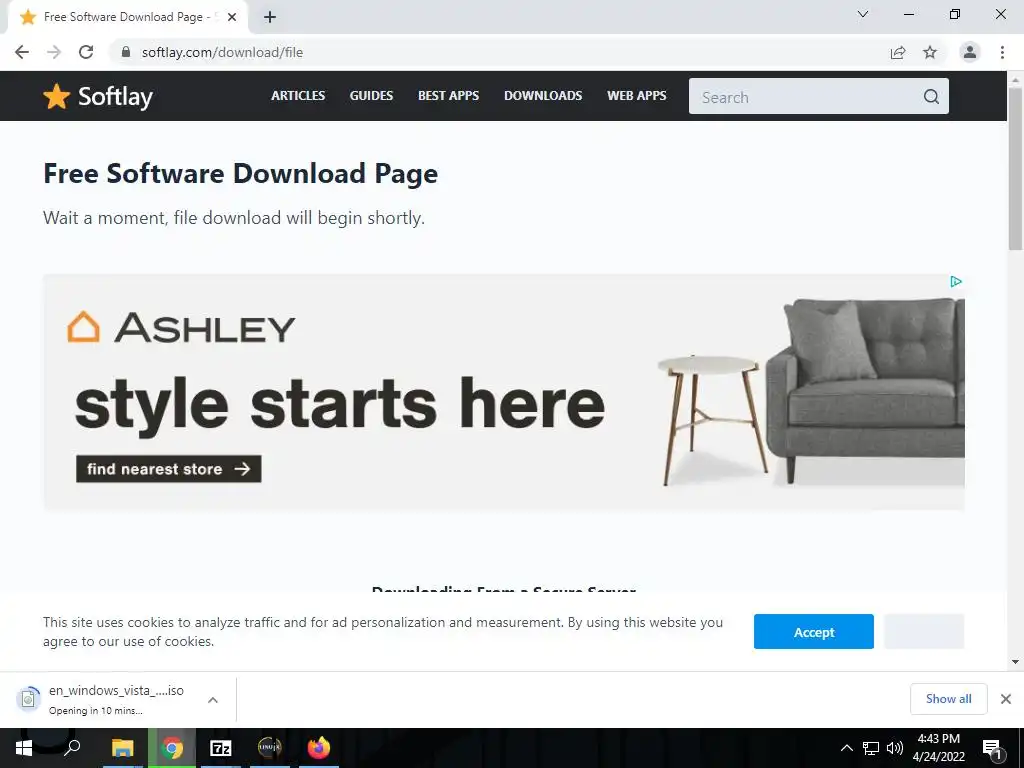Open the BEST APPS menu item
1024x768 pixels.
(449, 95)
